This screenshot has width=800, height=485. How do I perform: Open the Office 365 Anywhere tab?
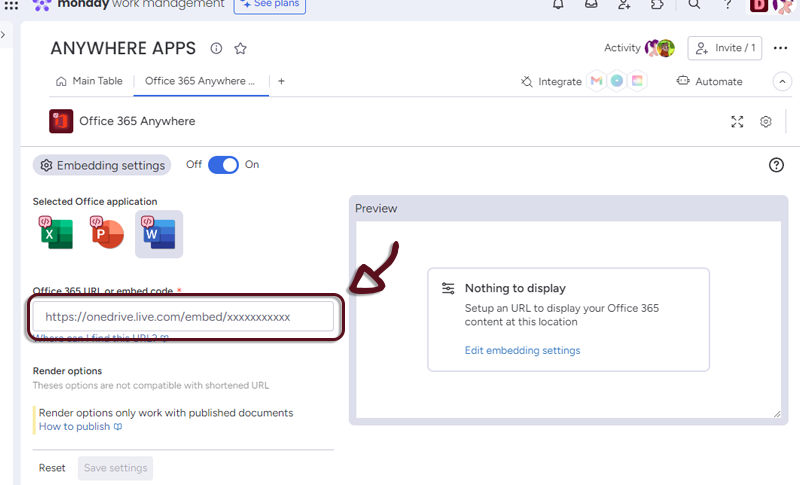[x=200, y=81]
